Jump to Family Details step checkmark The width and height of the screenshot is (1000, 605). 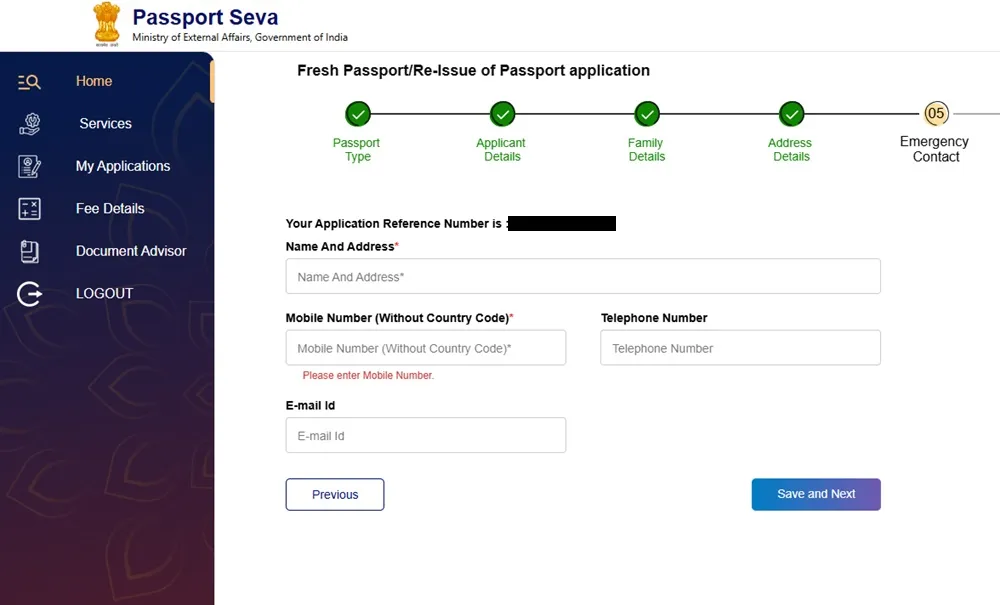pos(647,113)
